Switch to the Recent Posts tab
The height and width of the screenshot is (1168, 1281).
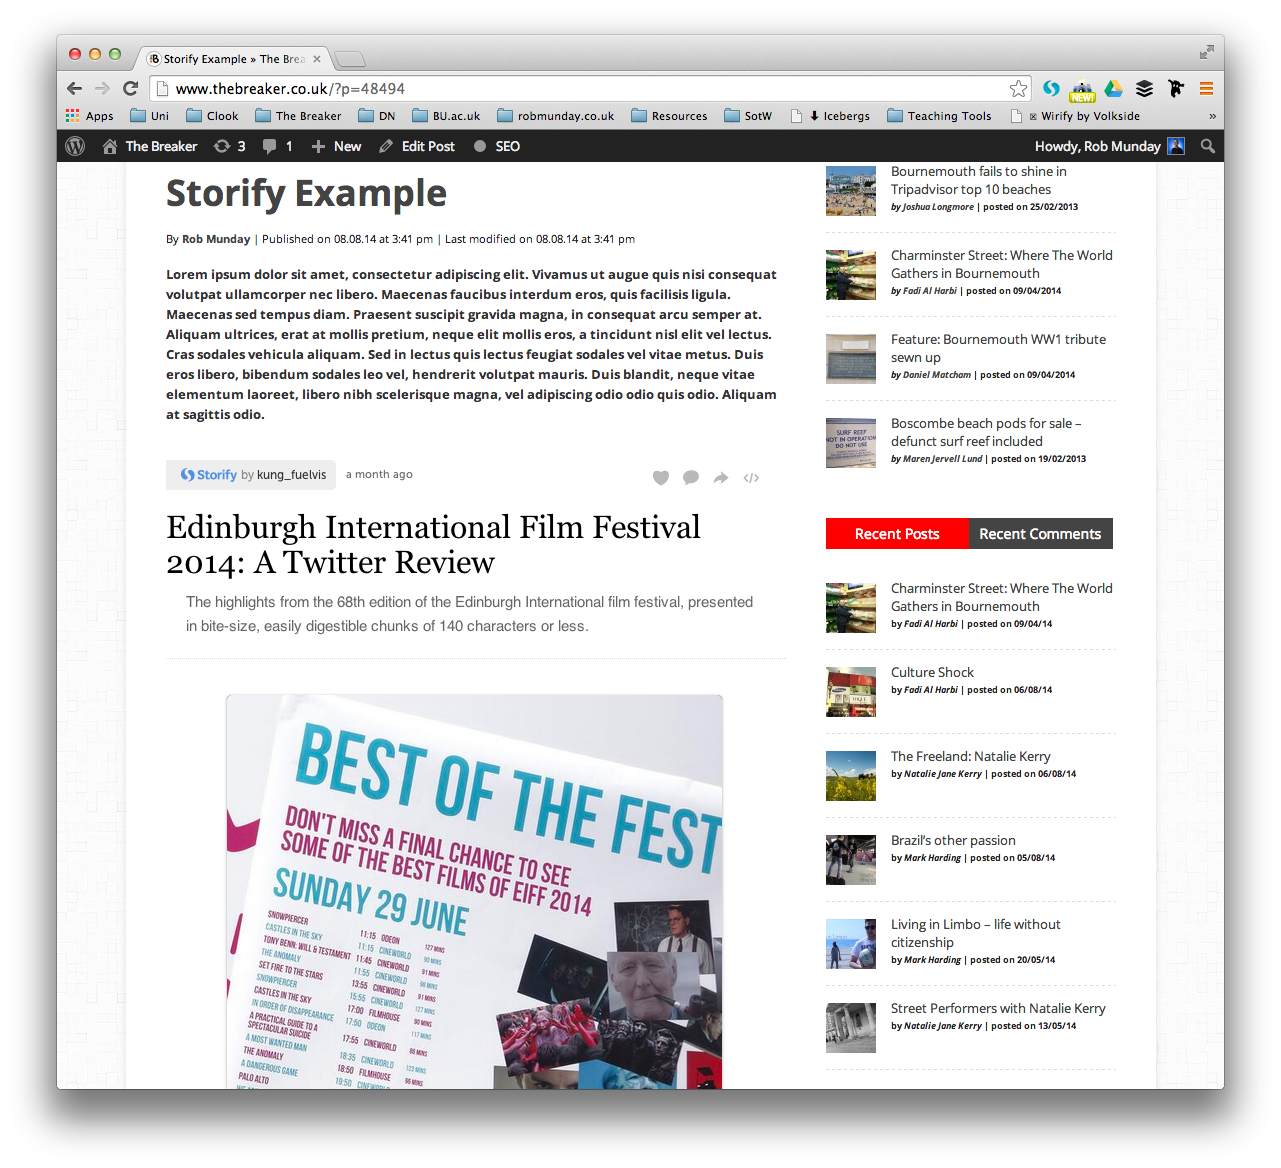tap(897, 534)
